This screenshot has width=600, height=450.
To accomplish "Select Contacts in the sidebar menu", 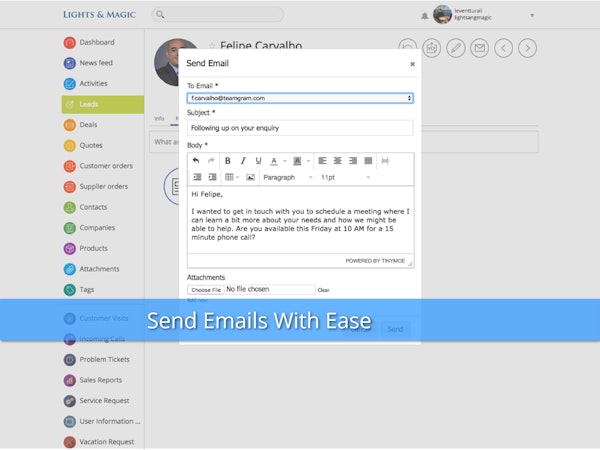I will pyautogui.click(x=93, y=207).
